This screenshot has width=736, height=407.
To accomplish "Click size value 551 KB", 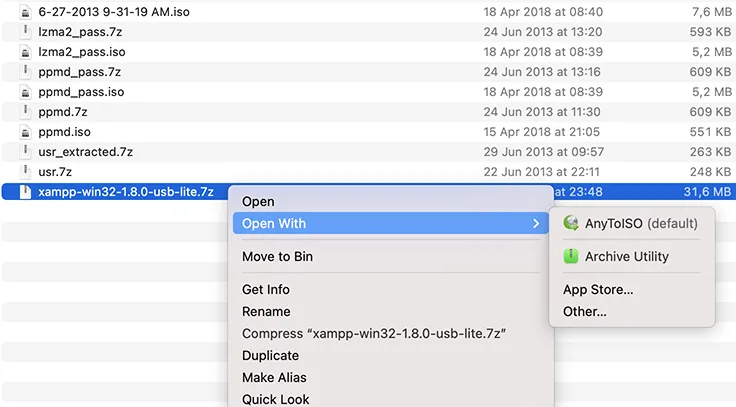I will tap(710, 132).
